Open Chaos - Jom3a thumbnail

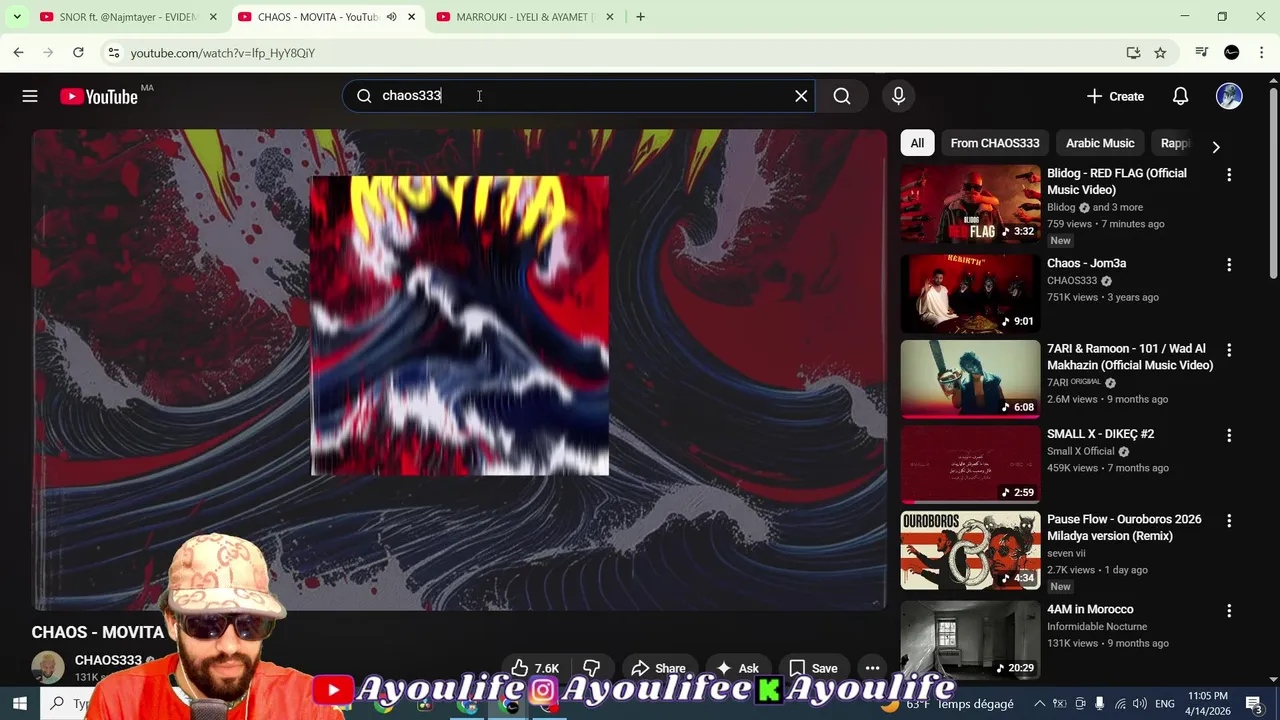pos(970,293)
